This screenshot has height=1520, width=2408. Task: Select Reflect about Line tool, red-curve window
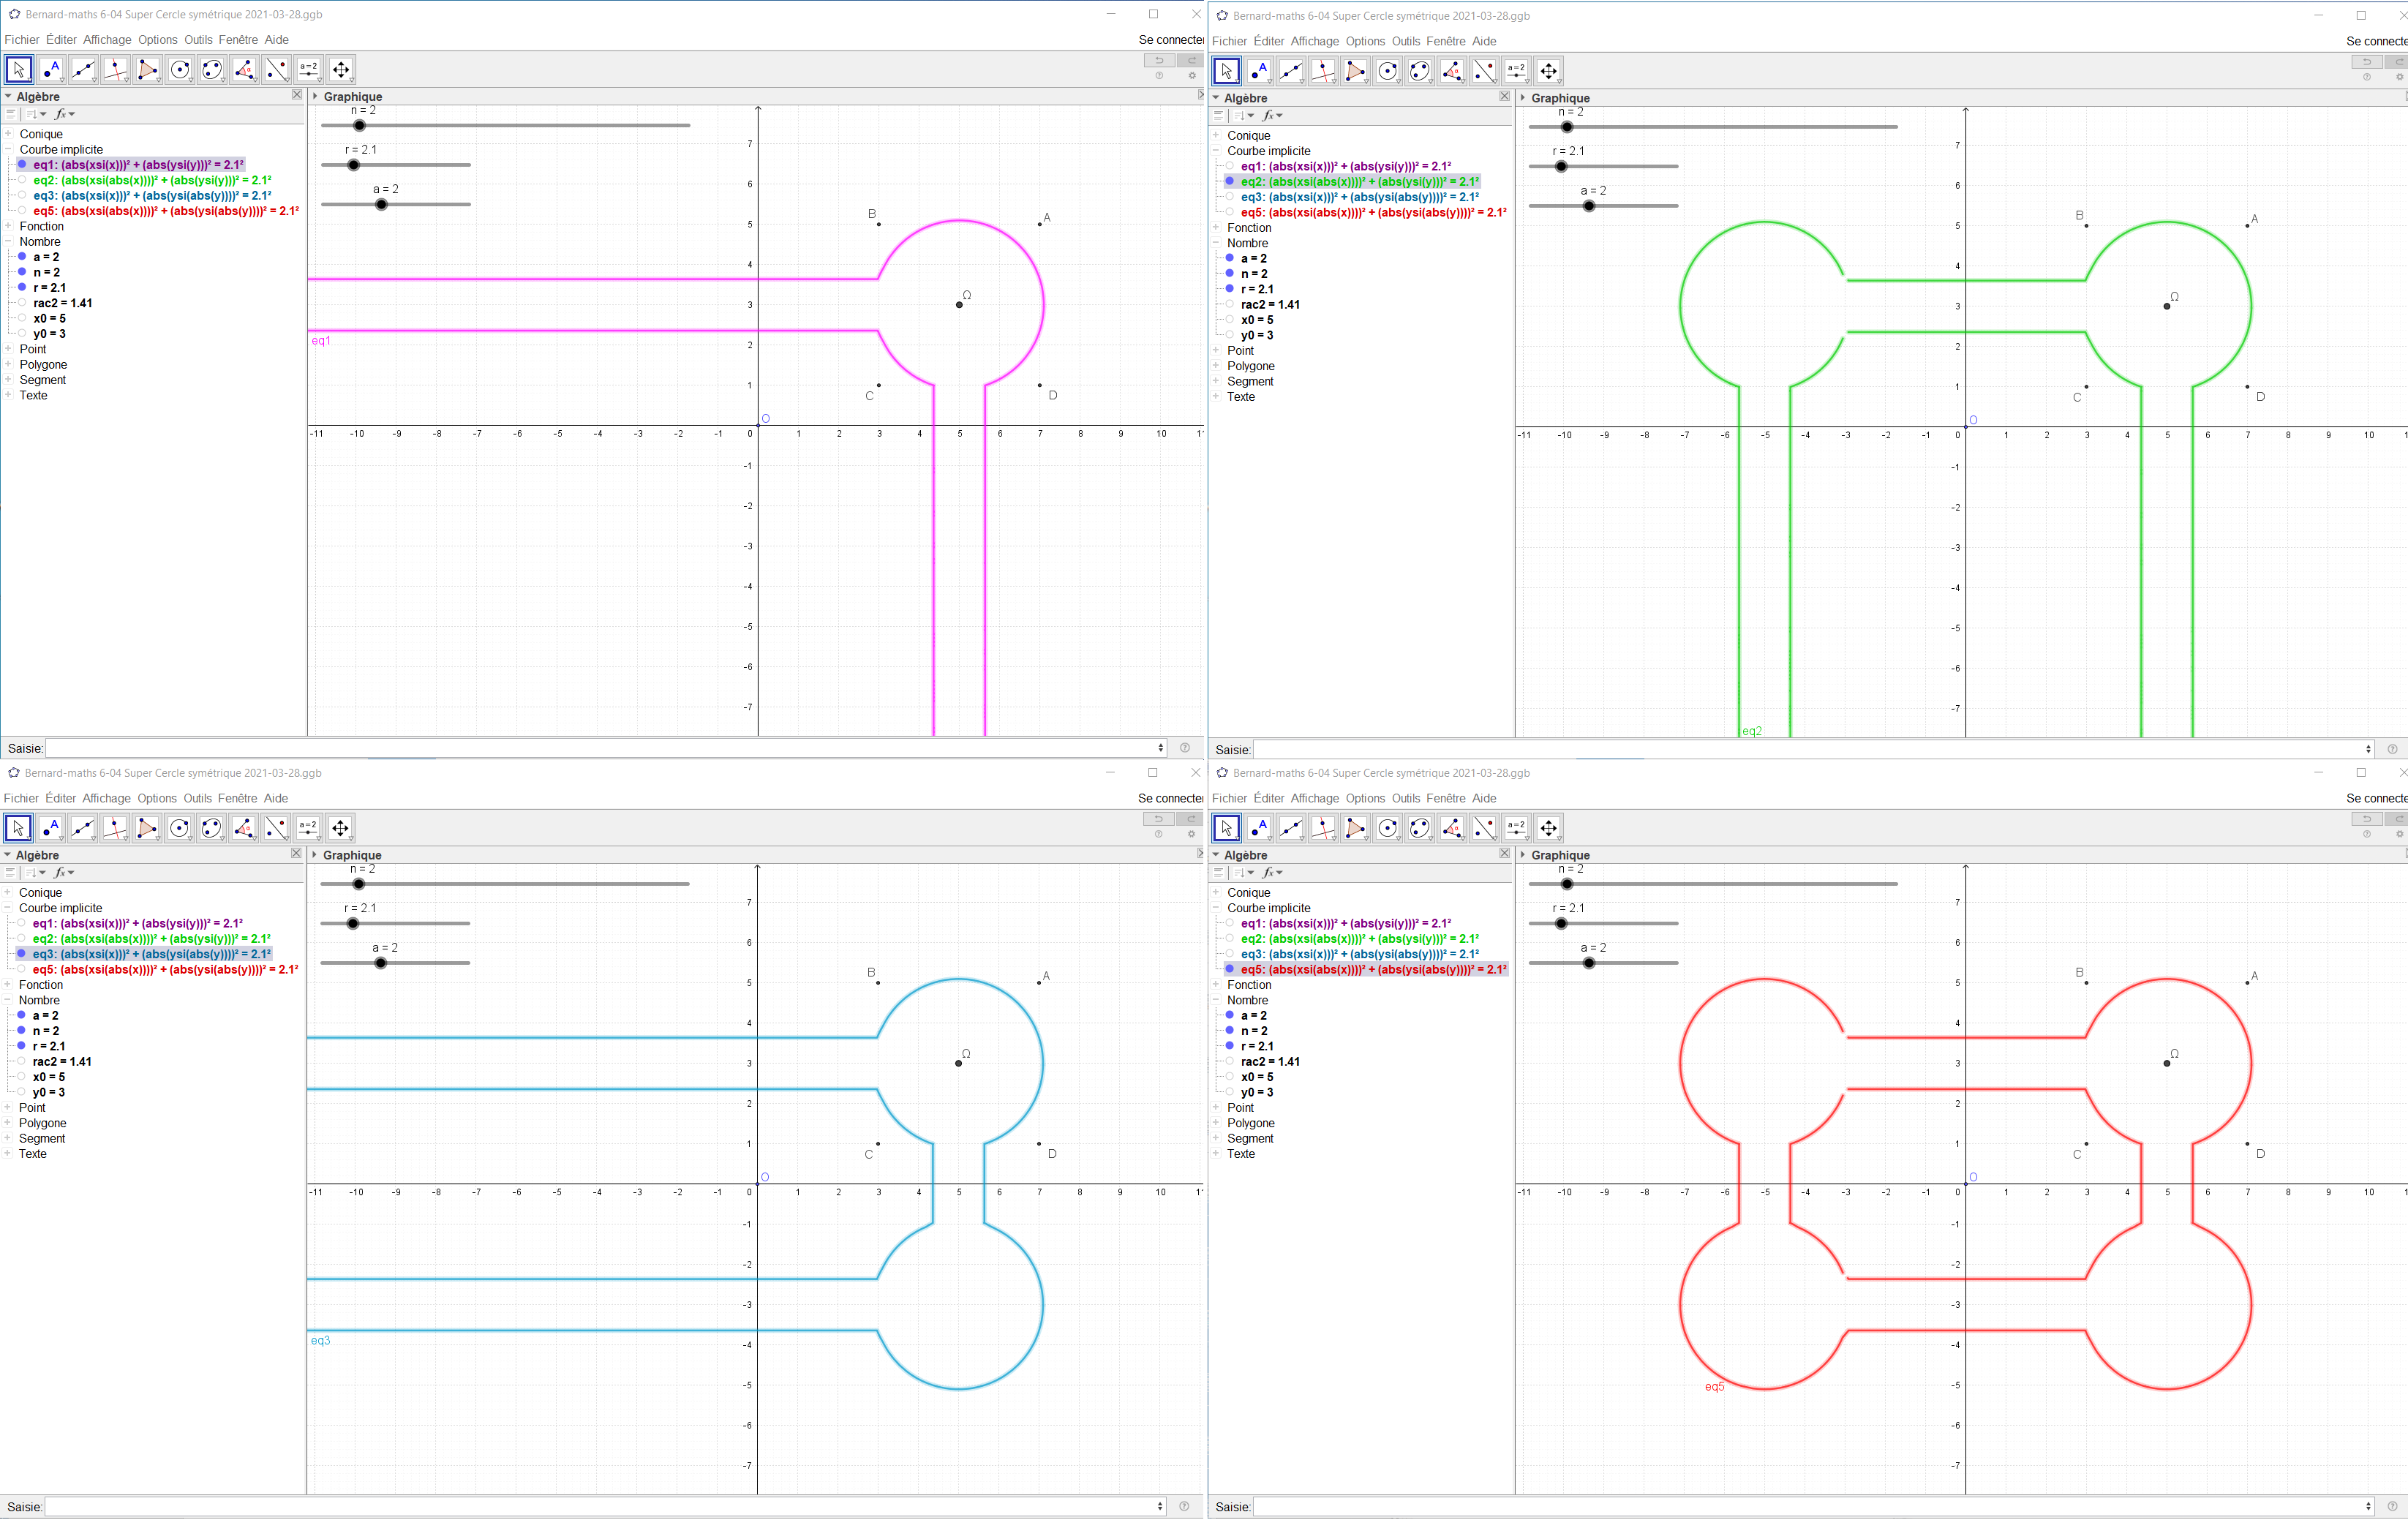1484,828
